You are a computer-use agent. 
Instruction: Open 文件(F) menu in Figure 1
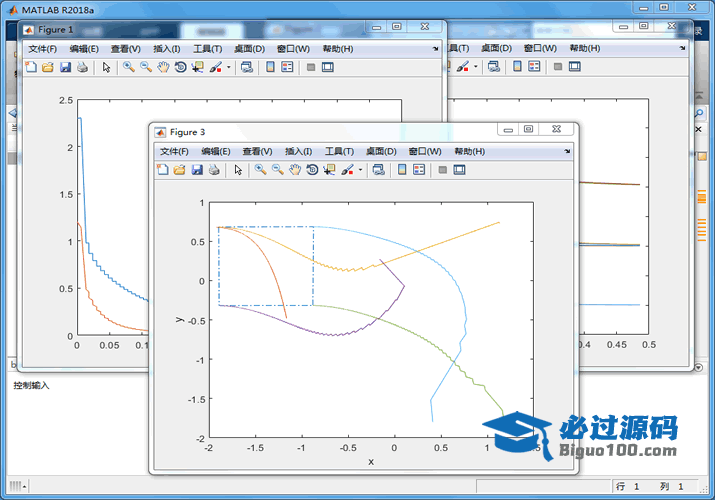point(42,49)
